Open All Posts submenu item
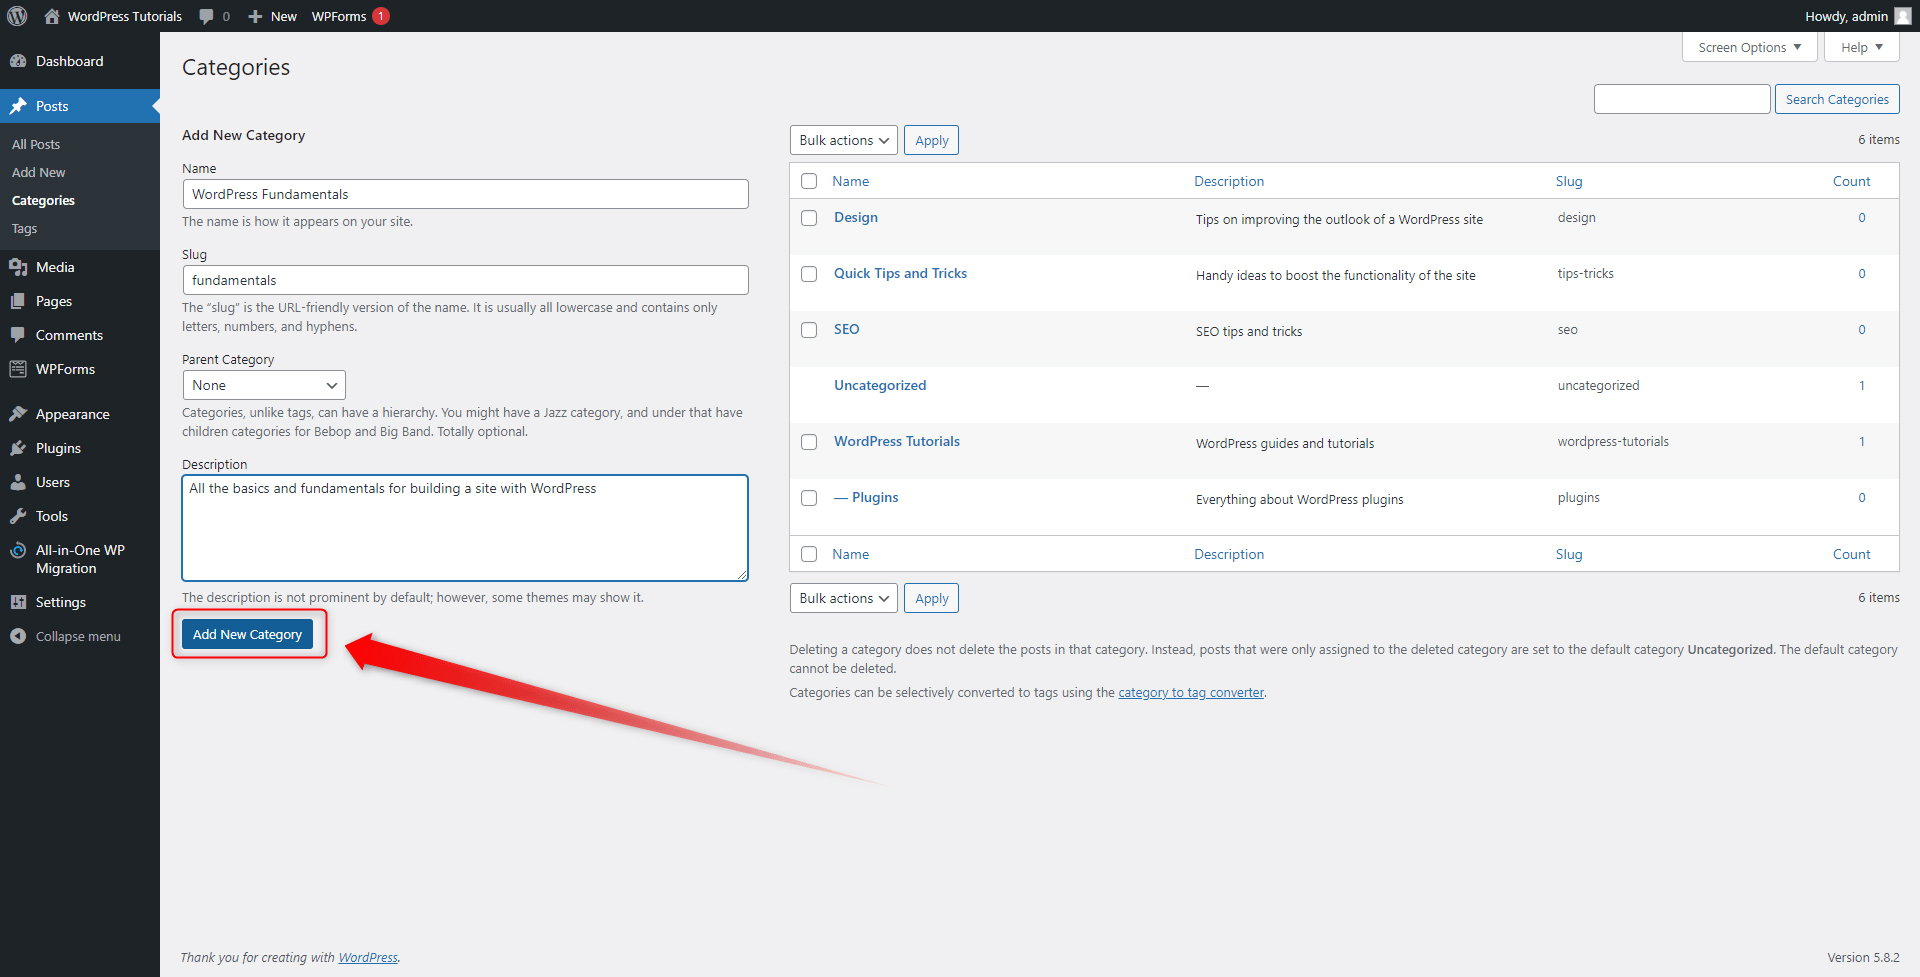The image size is (1920, 977). (x=36, y=144)
